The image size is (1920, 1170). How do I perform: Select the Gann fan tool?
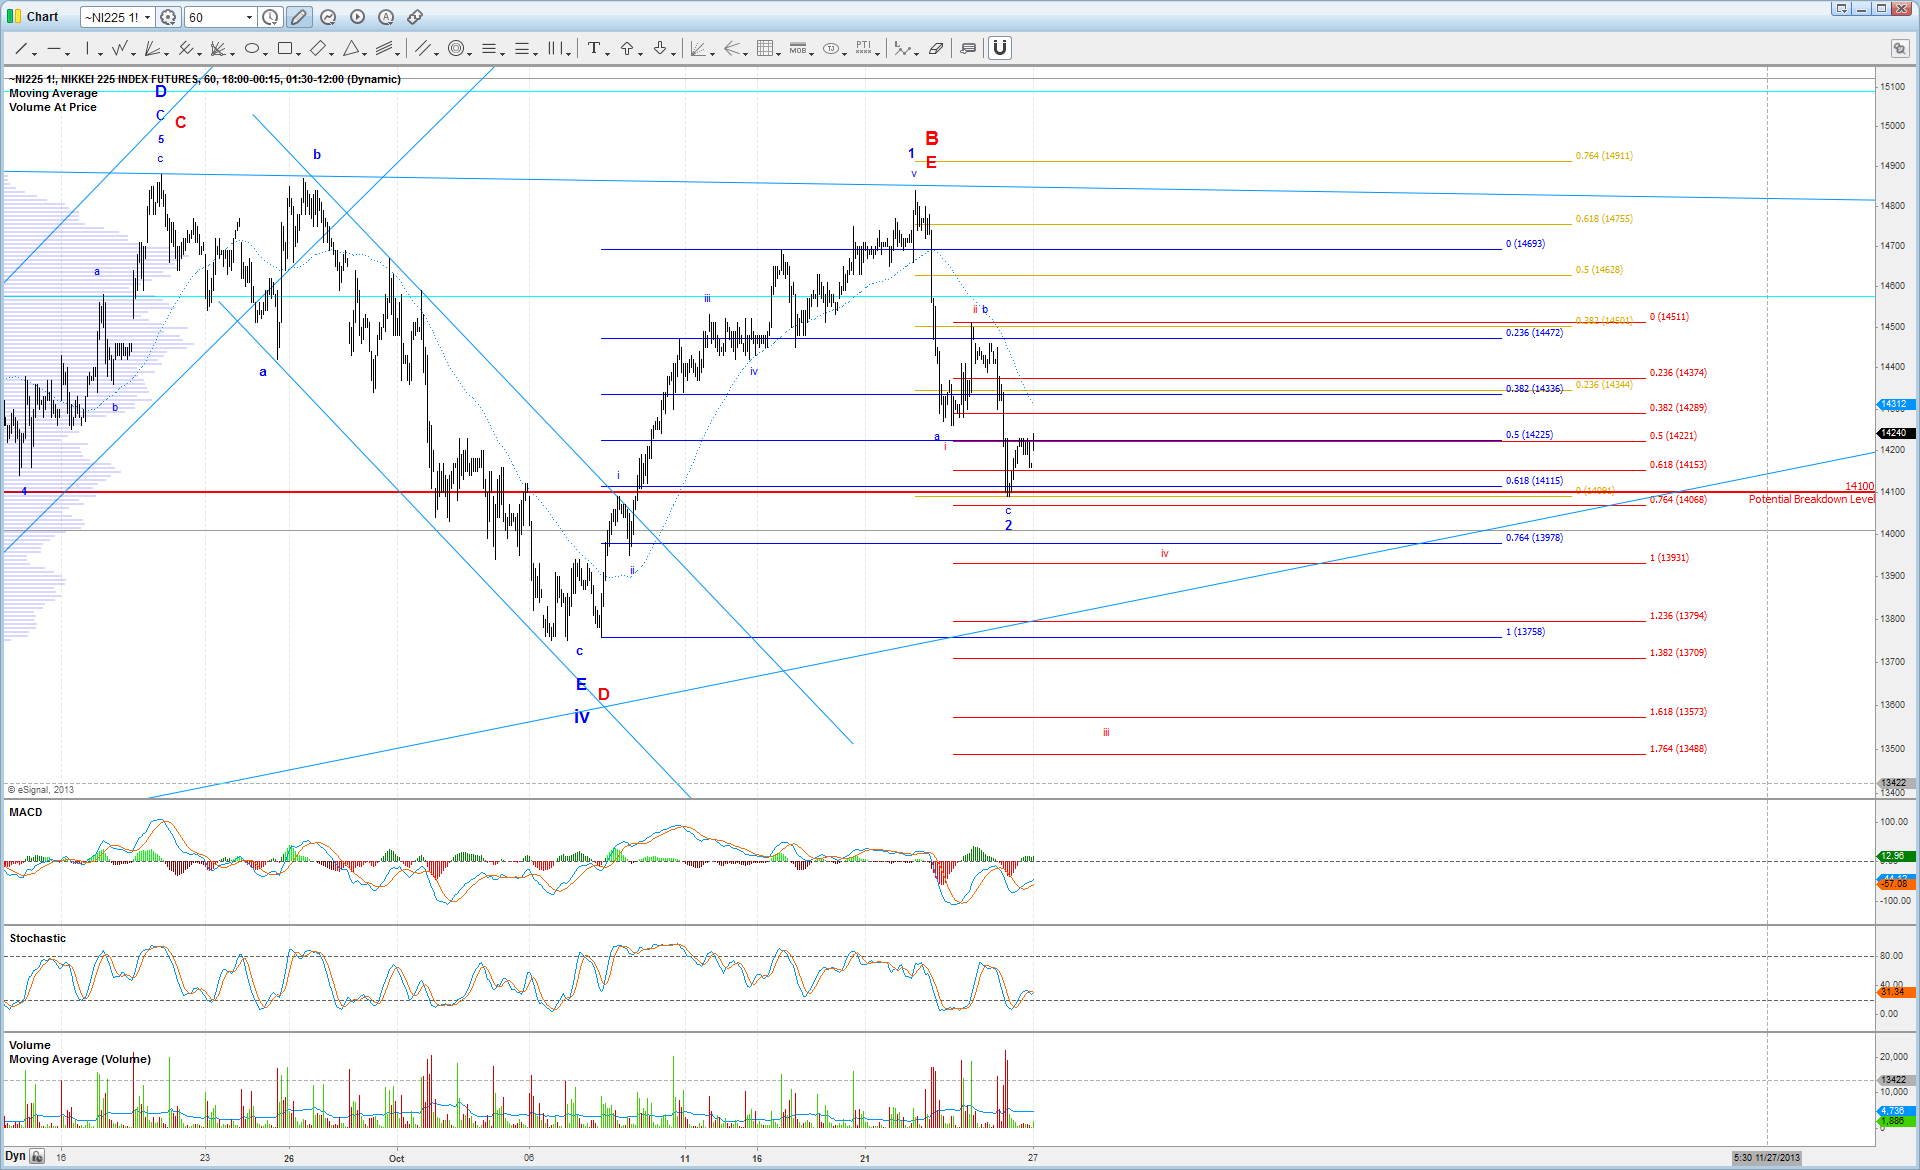click(x=219, y=48)
